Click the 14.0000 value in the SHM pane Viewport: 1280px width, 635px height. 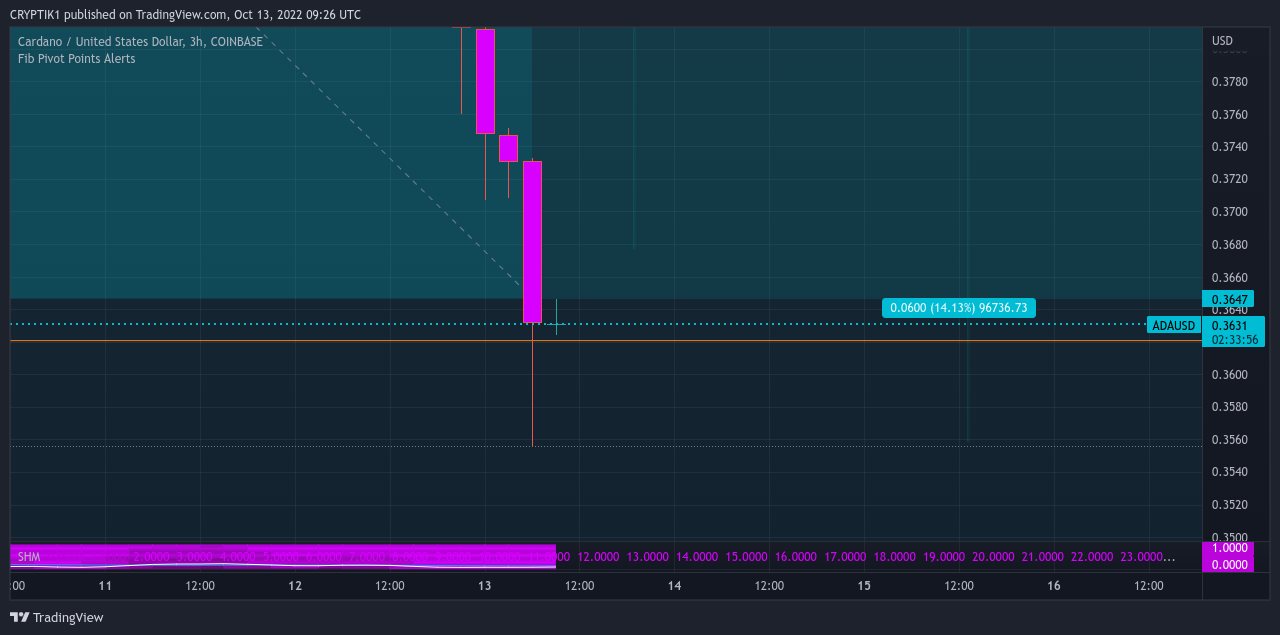(x=697, y=556)
